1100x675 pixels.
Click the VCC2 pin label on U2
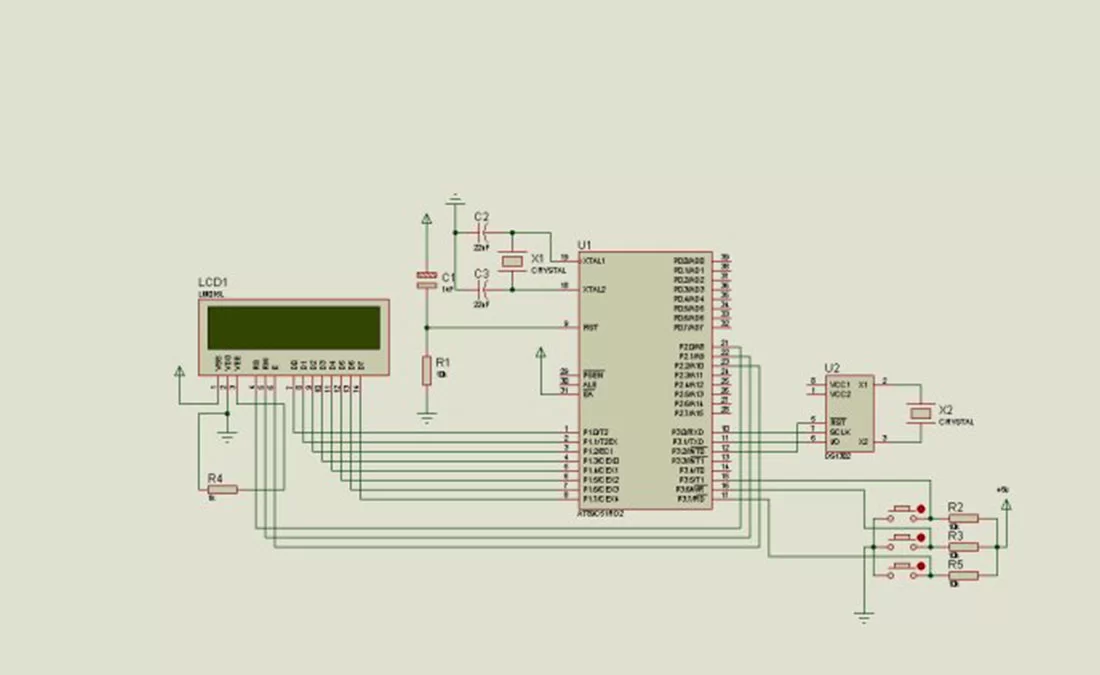coord(840,394)
